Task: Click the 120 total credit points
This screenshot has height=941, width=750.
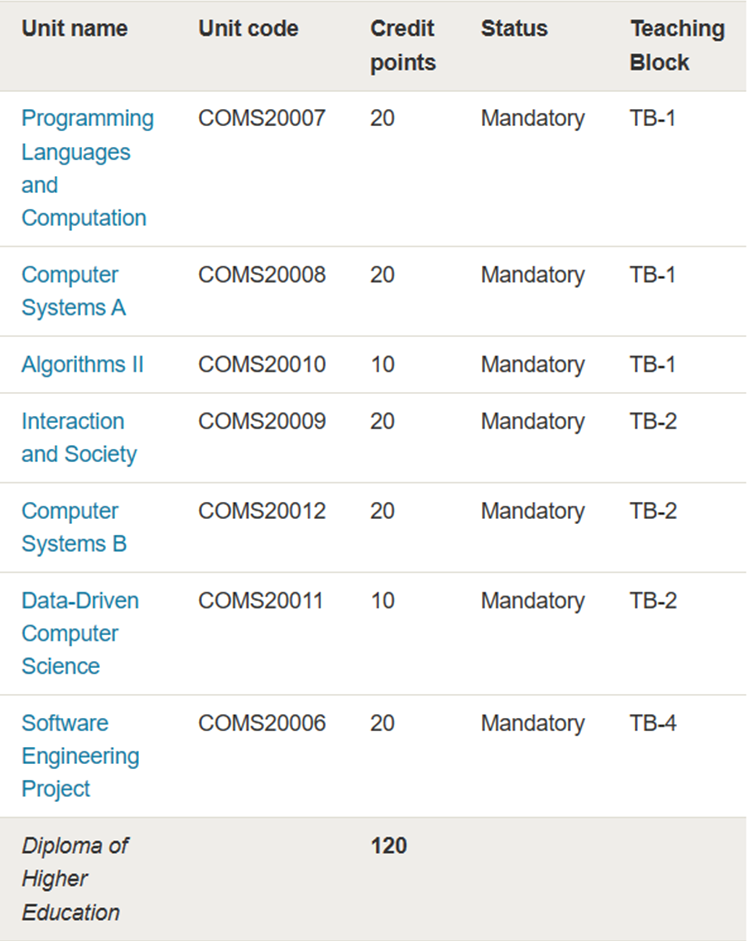Action: pyautogui.click(x=389, y=846)
